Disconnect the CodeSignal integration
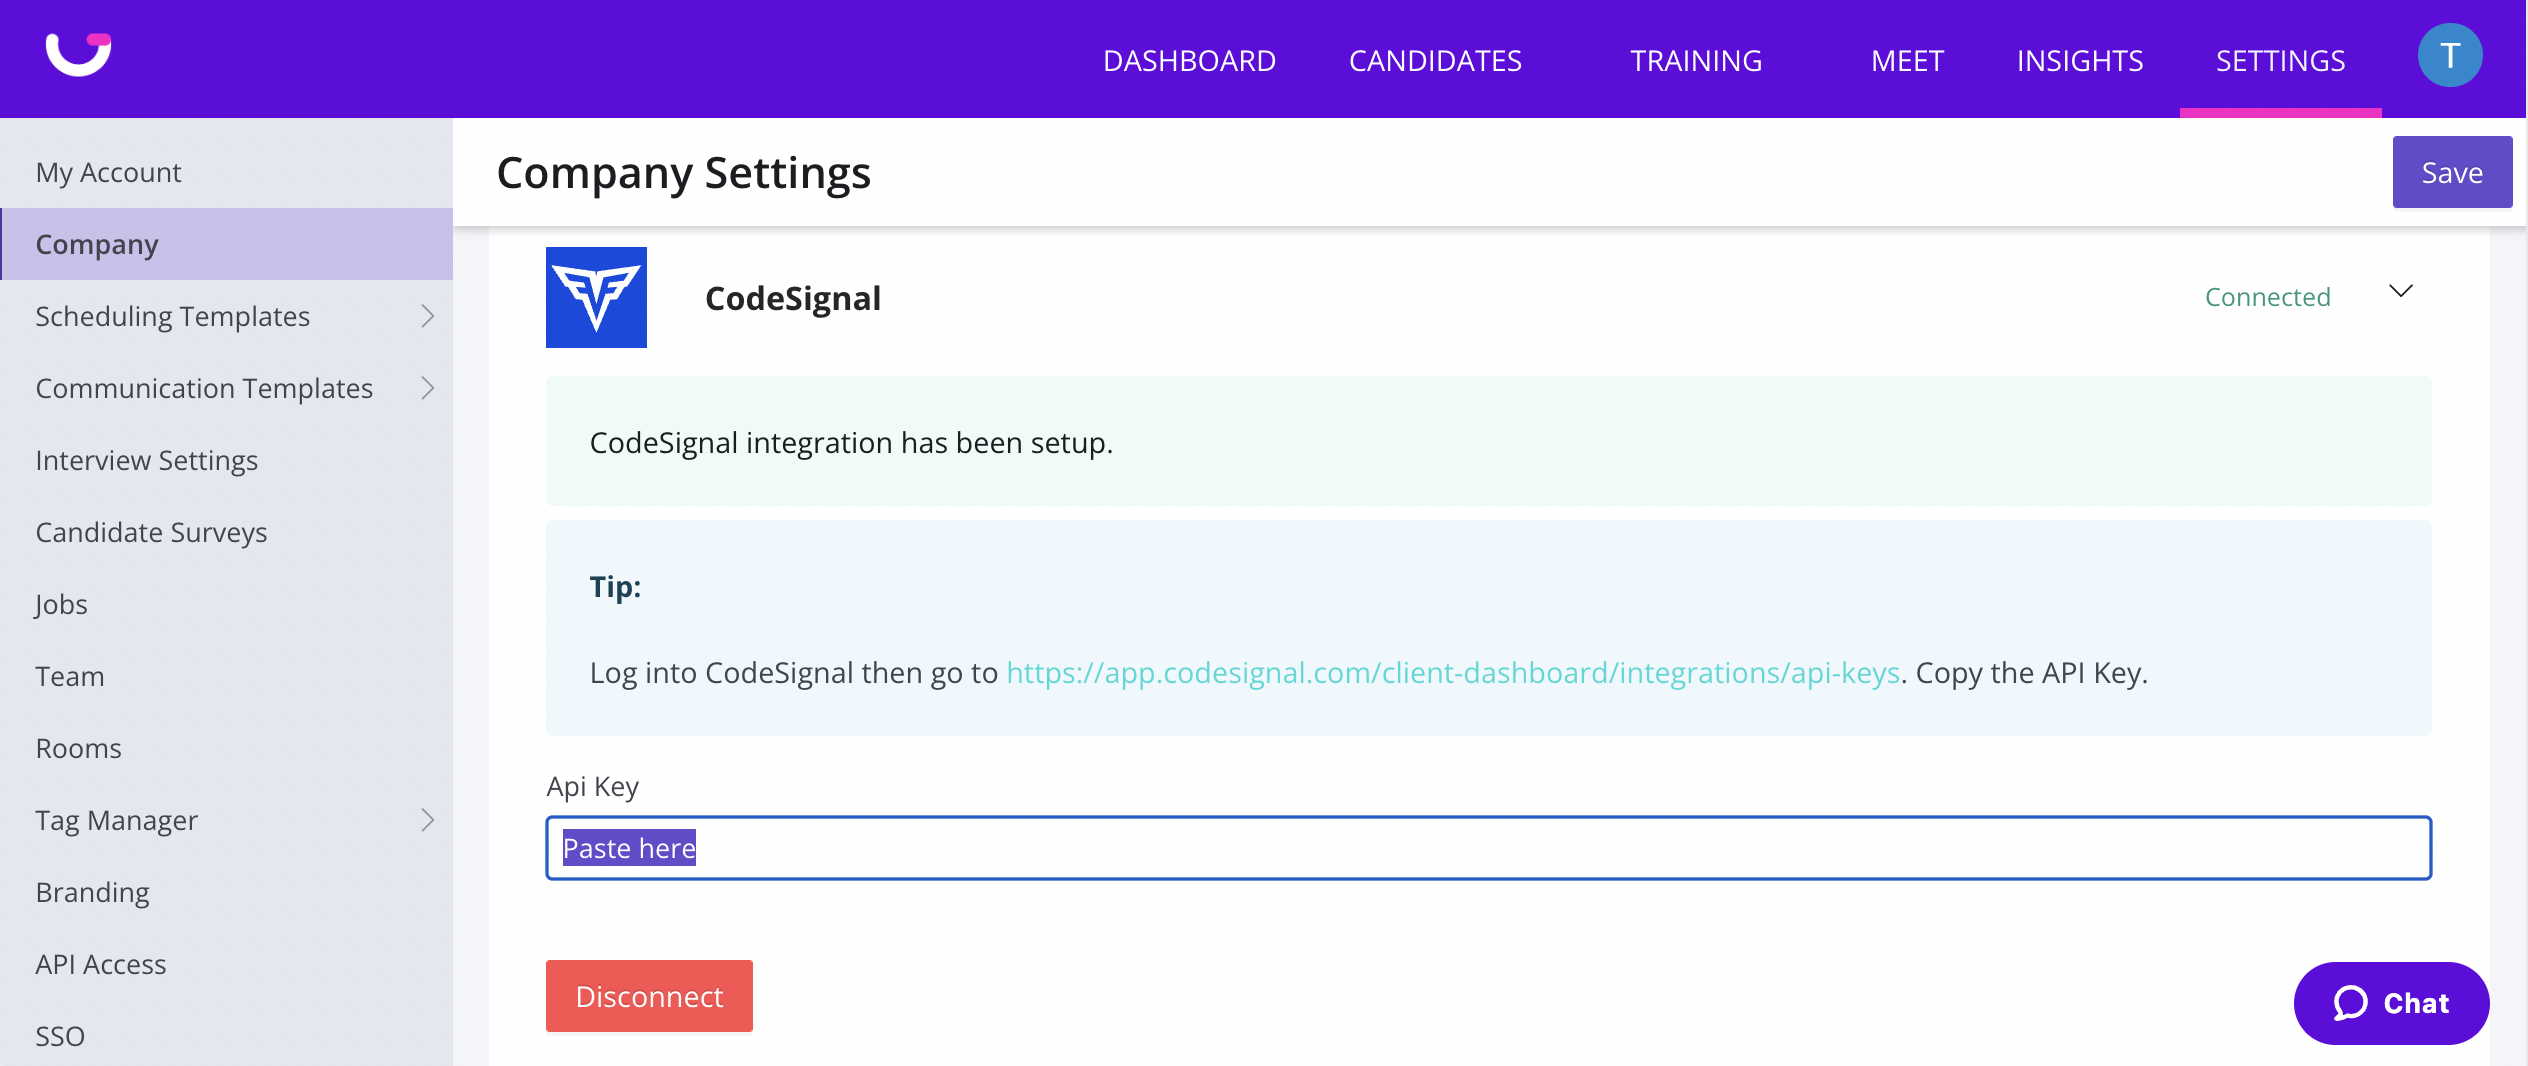Screen dimensions: 2528x1066 [649, 996]
